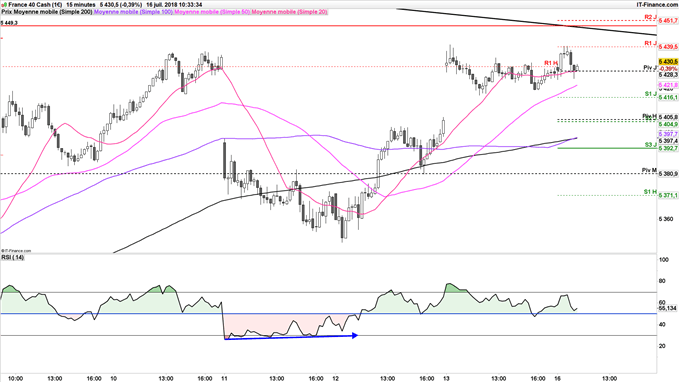Click the 10:00 label on the time axis
The height and width of the screenshot is (382, 679).
(x=16, y=378)
